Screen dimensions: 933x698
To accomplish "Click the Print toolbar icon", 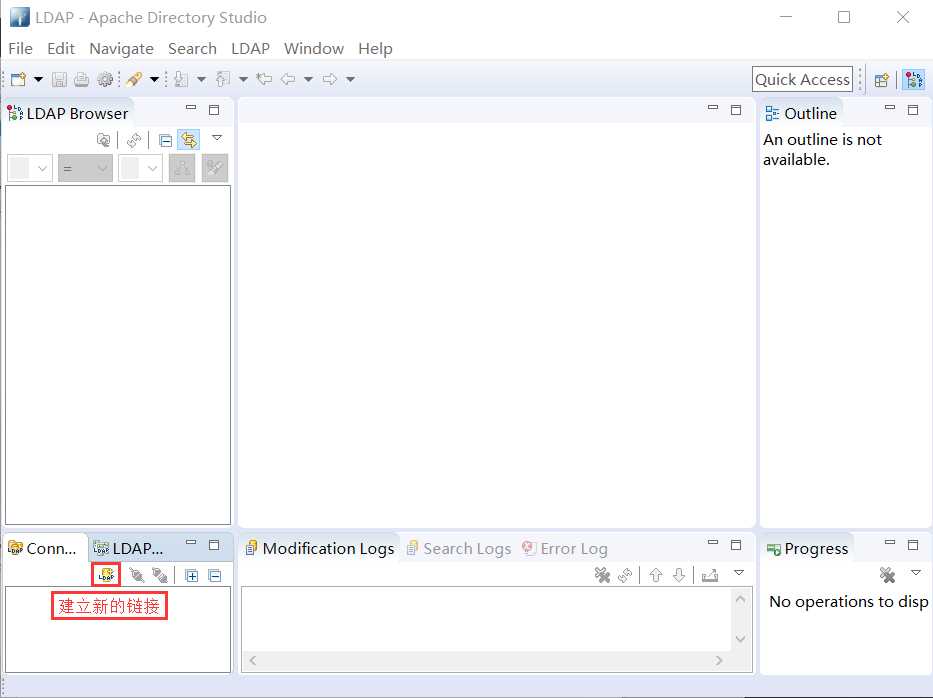I will pos(82,79).
